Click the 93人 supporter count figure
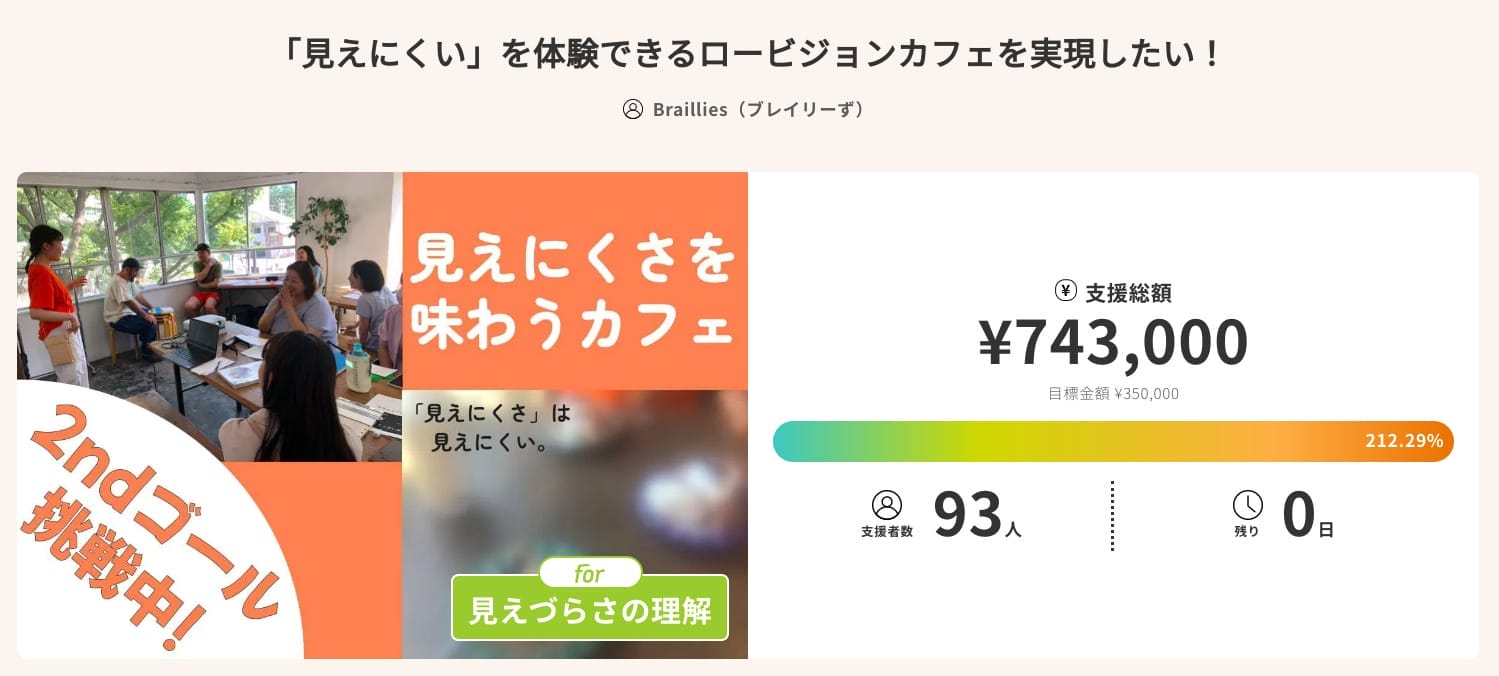The image size is (1499, 676). coord(975,514)
